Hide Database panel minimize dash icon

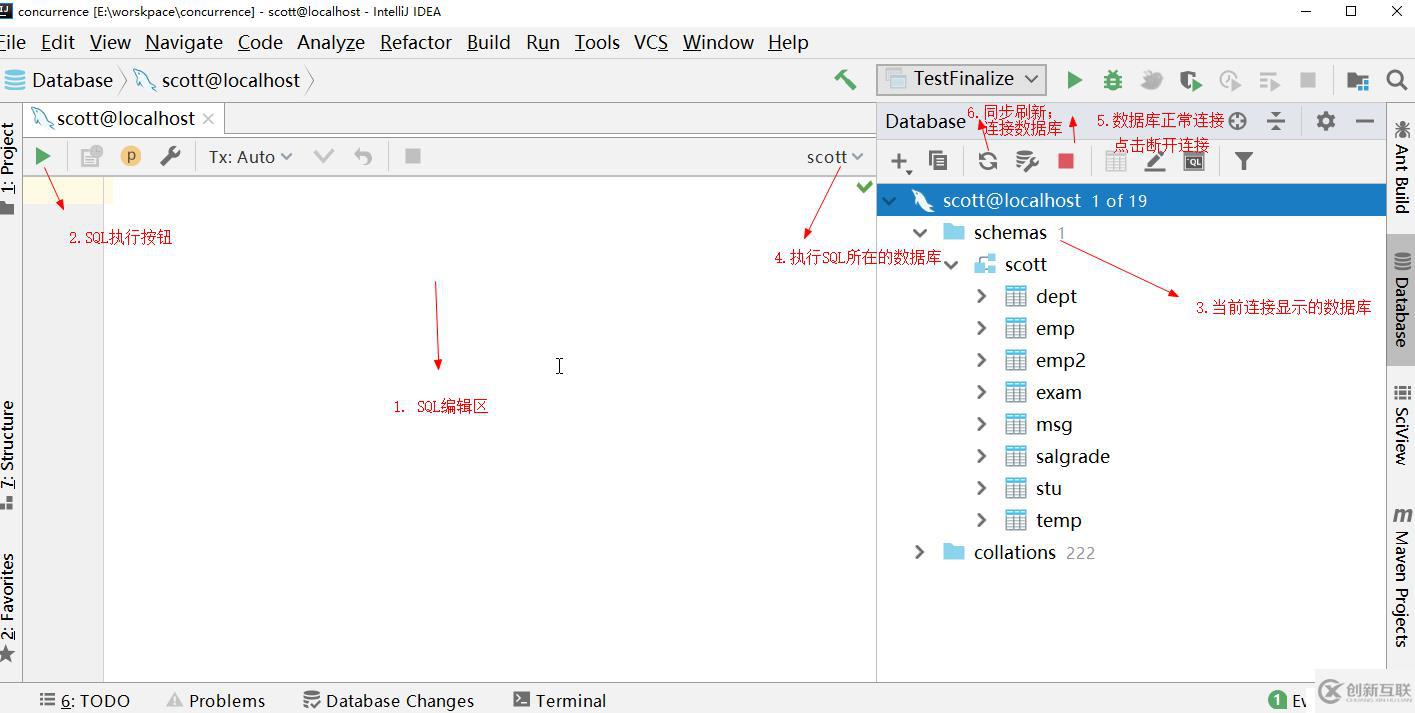tap(1365, 121)
